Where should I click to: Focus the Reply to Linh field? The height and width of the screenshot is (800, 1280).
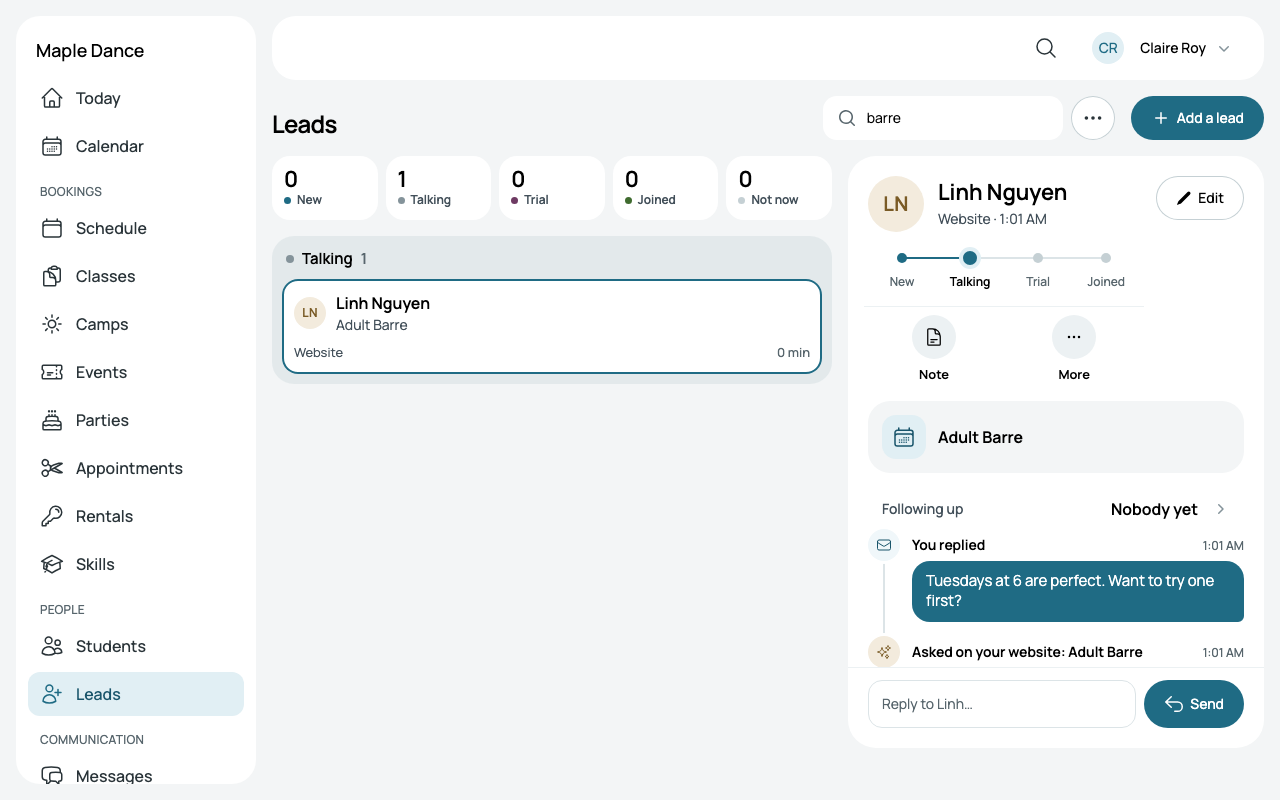click(x=1002, y=704)
